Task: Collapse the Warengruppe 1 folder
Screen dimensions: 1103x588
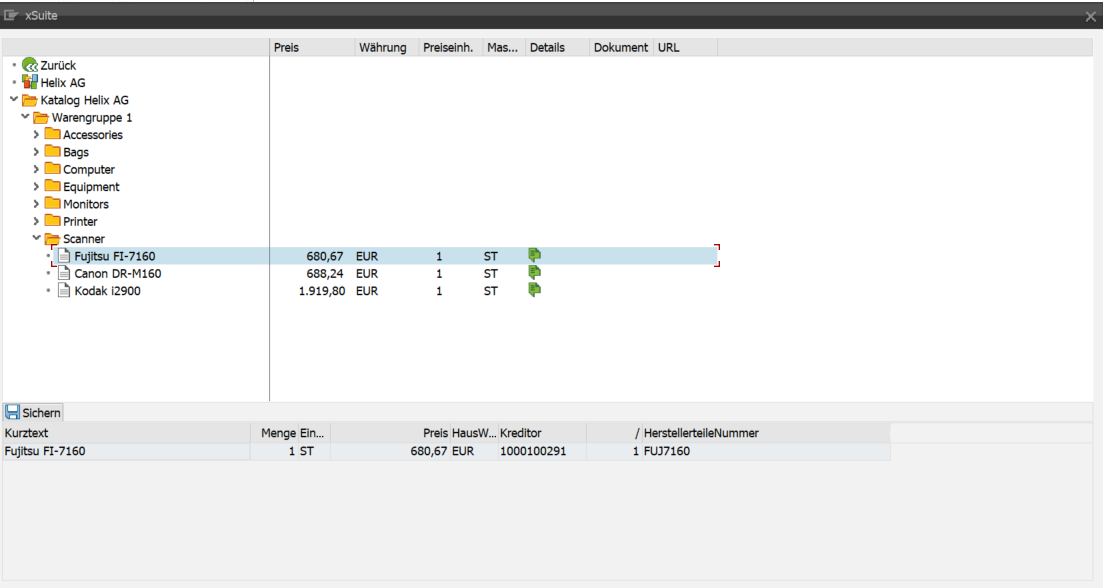Action: point(24,117)
